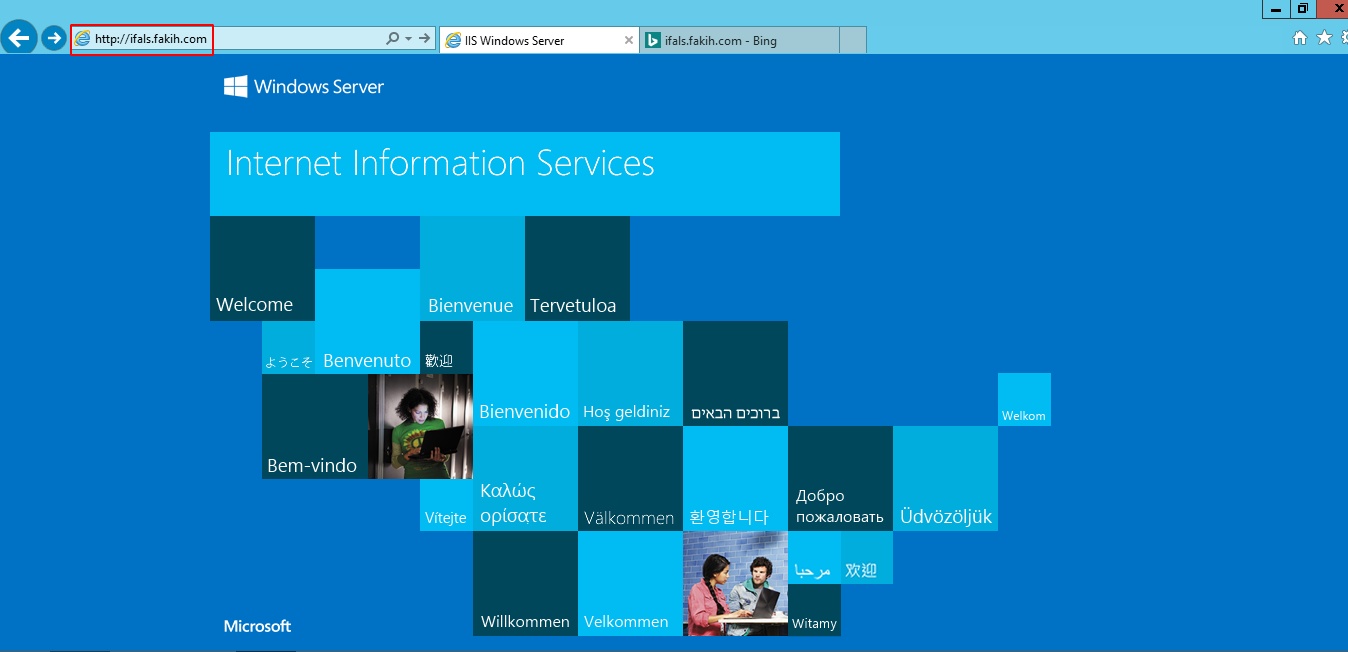Click the Hebrew ברוכים הבאים tile

tap(735, 373)
